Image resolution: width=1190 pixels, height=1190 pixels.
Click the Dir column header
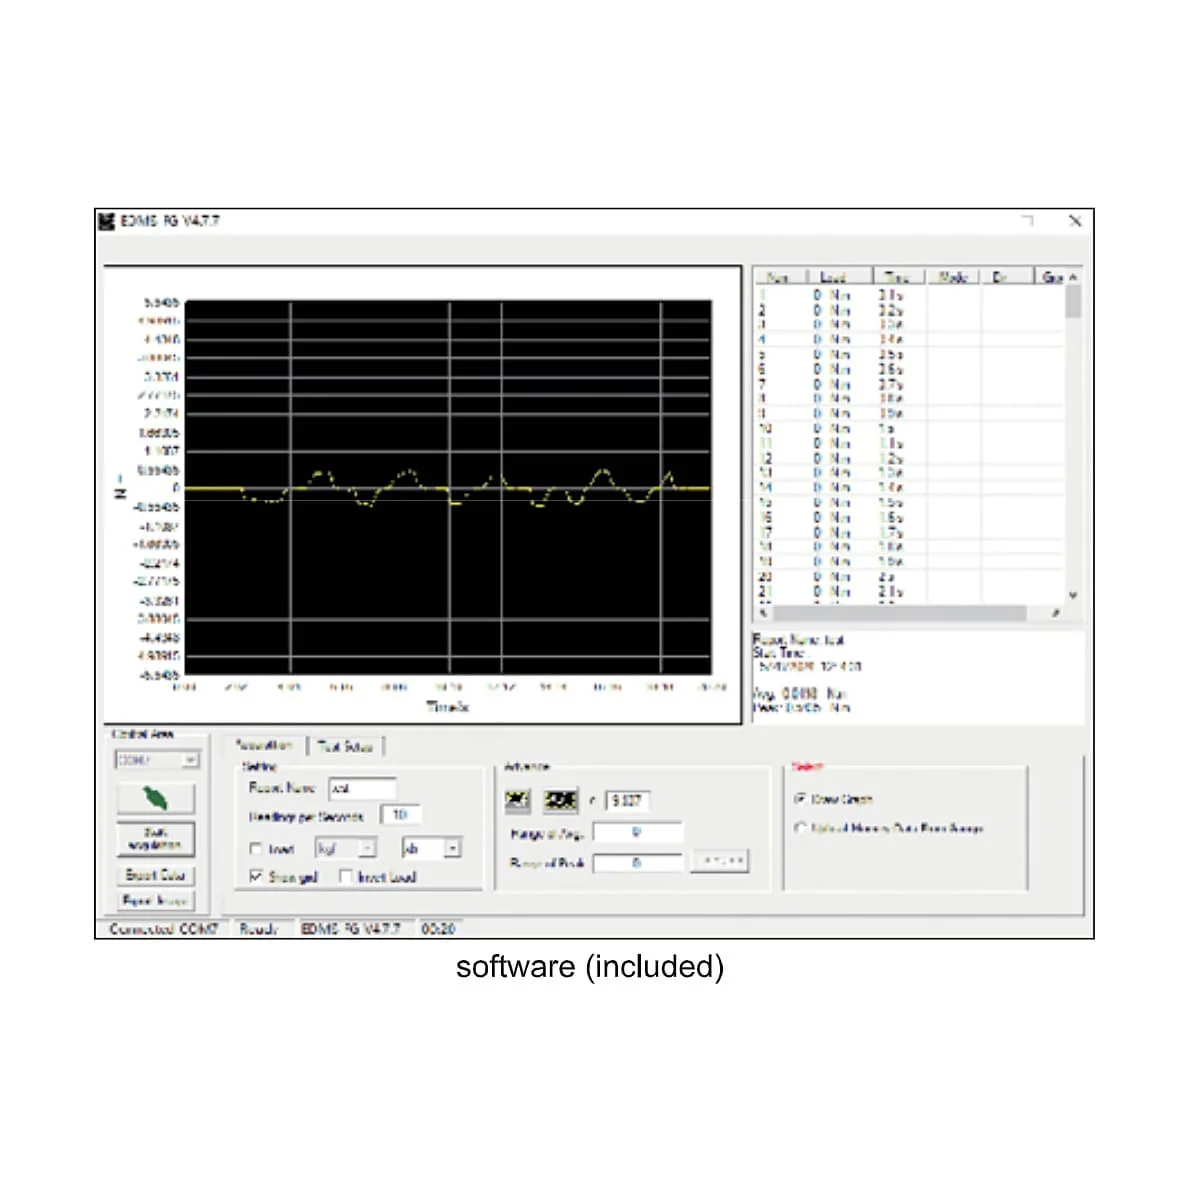(x=1006, y=278)
